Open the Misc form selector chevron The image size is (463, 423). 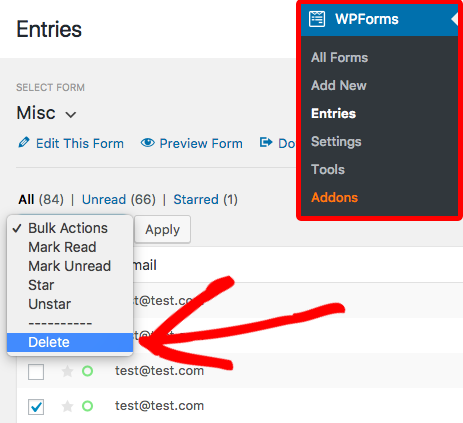point(71,115)
